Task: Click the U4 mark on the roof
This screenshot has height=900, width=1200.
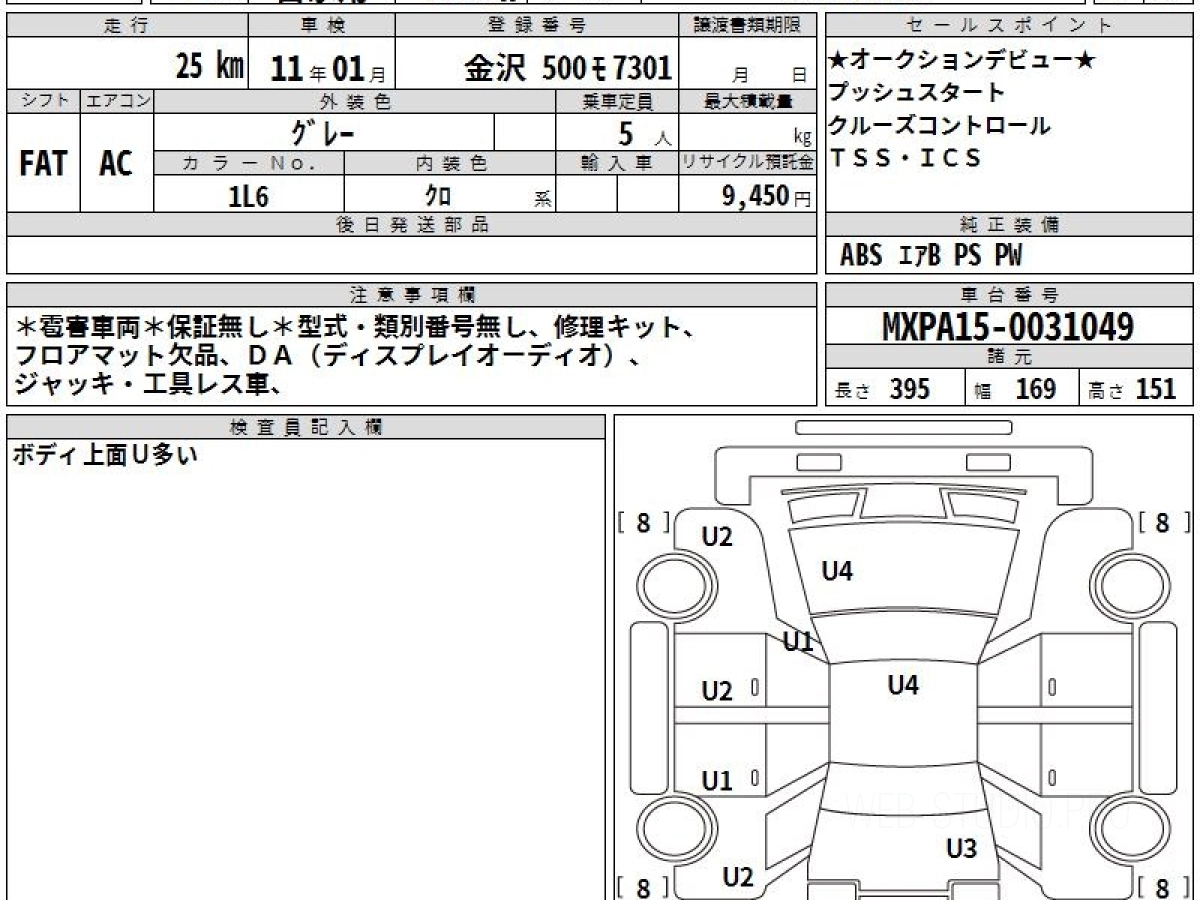Action: 903,685
